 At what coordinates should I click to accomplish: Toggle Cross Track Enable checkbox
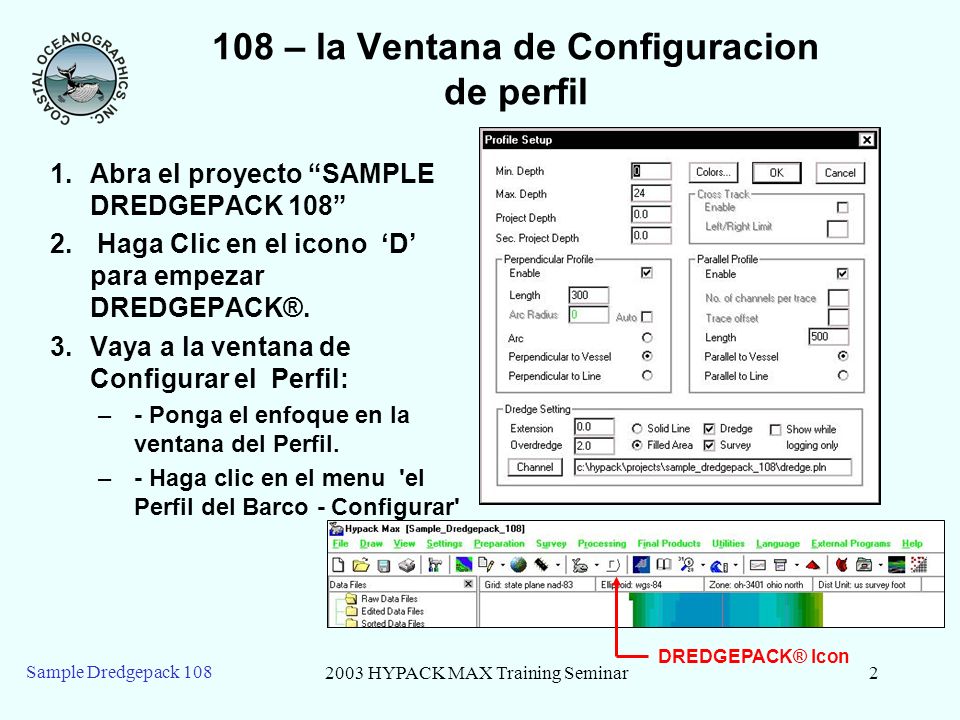pos(842,208)
